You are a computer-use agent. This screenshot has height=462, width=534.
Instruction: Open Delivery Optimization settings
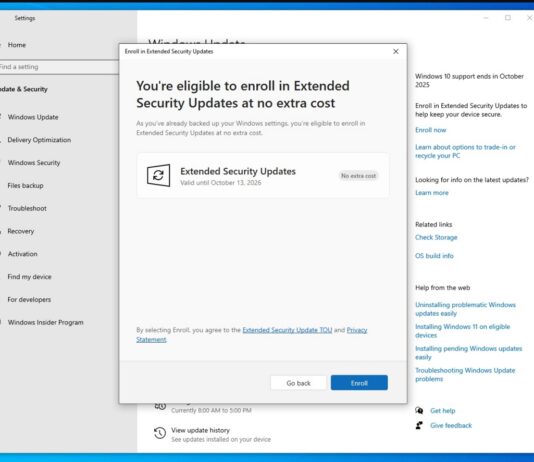(39, 140)
